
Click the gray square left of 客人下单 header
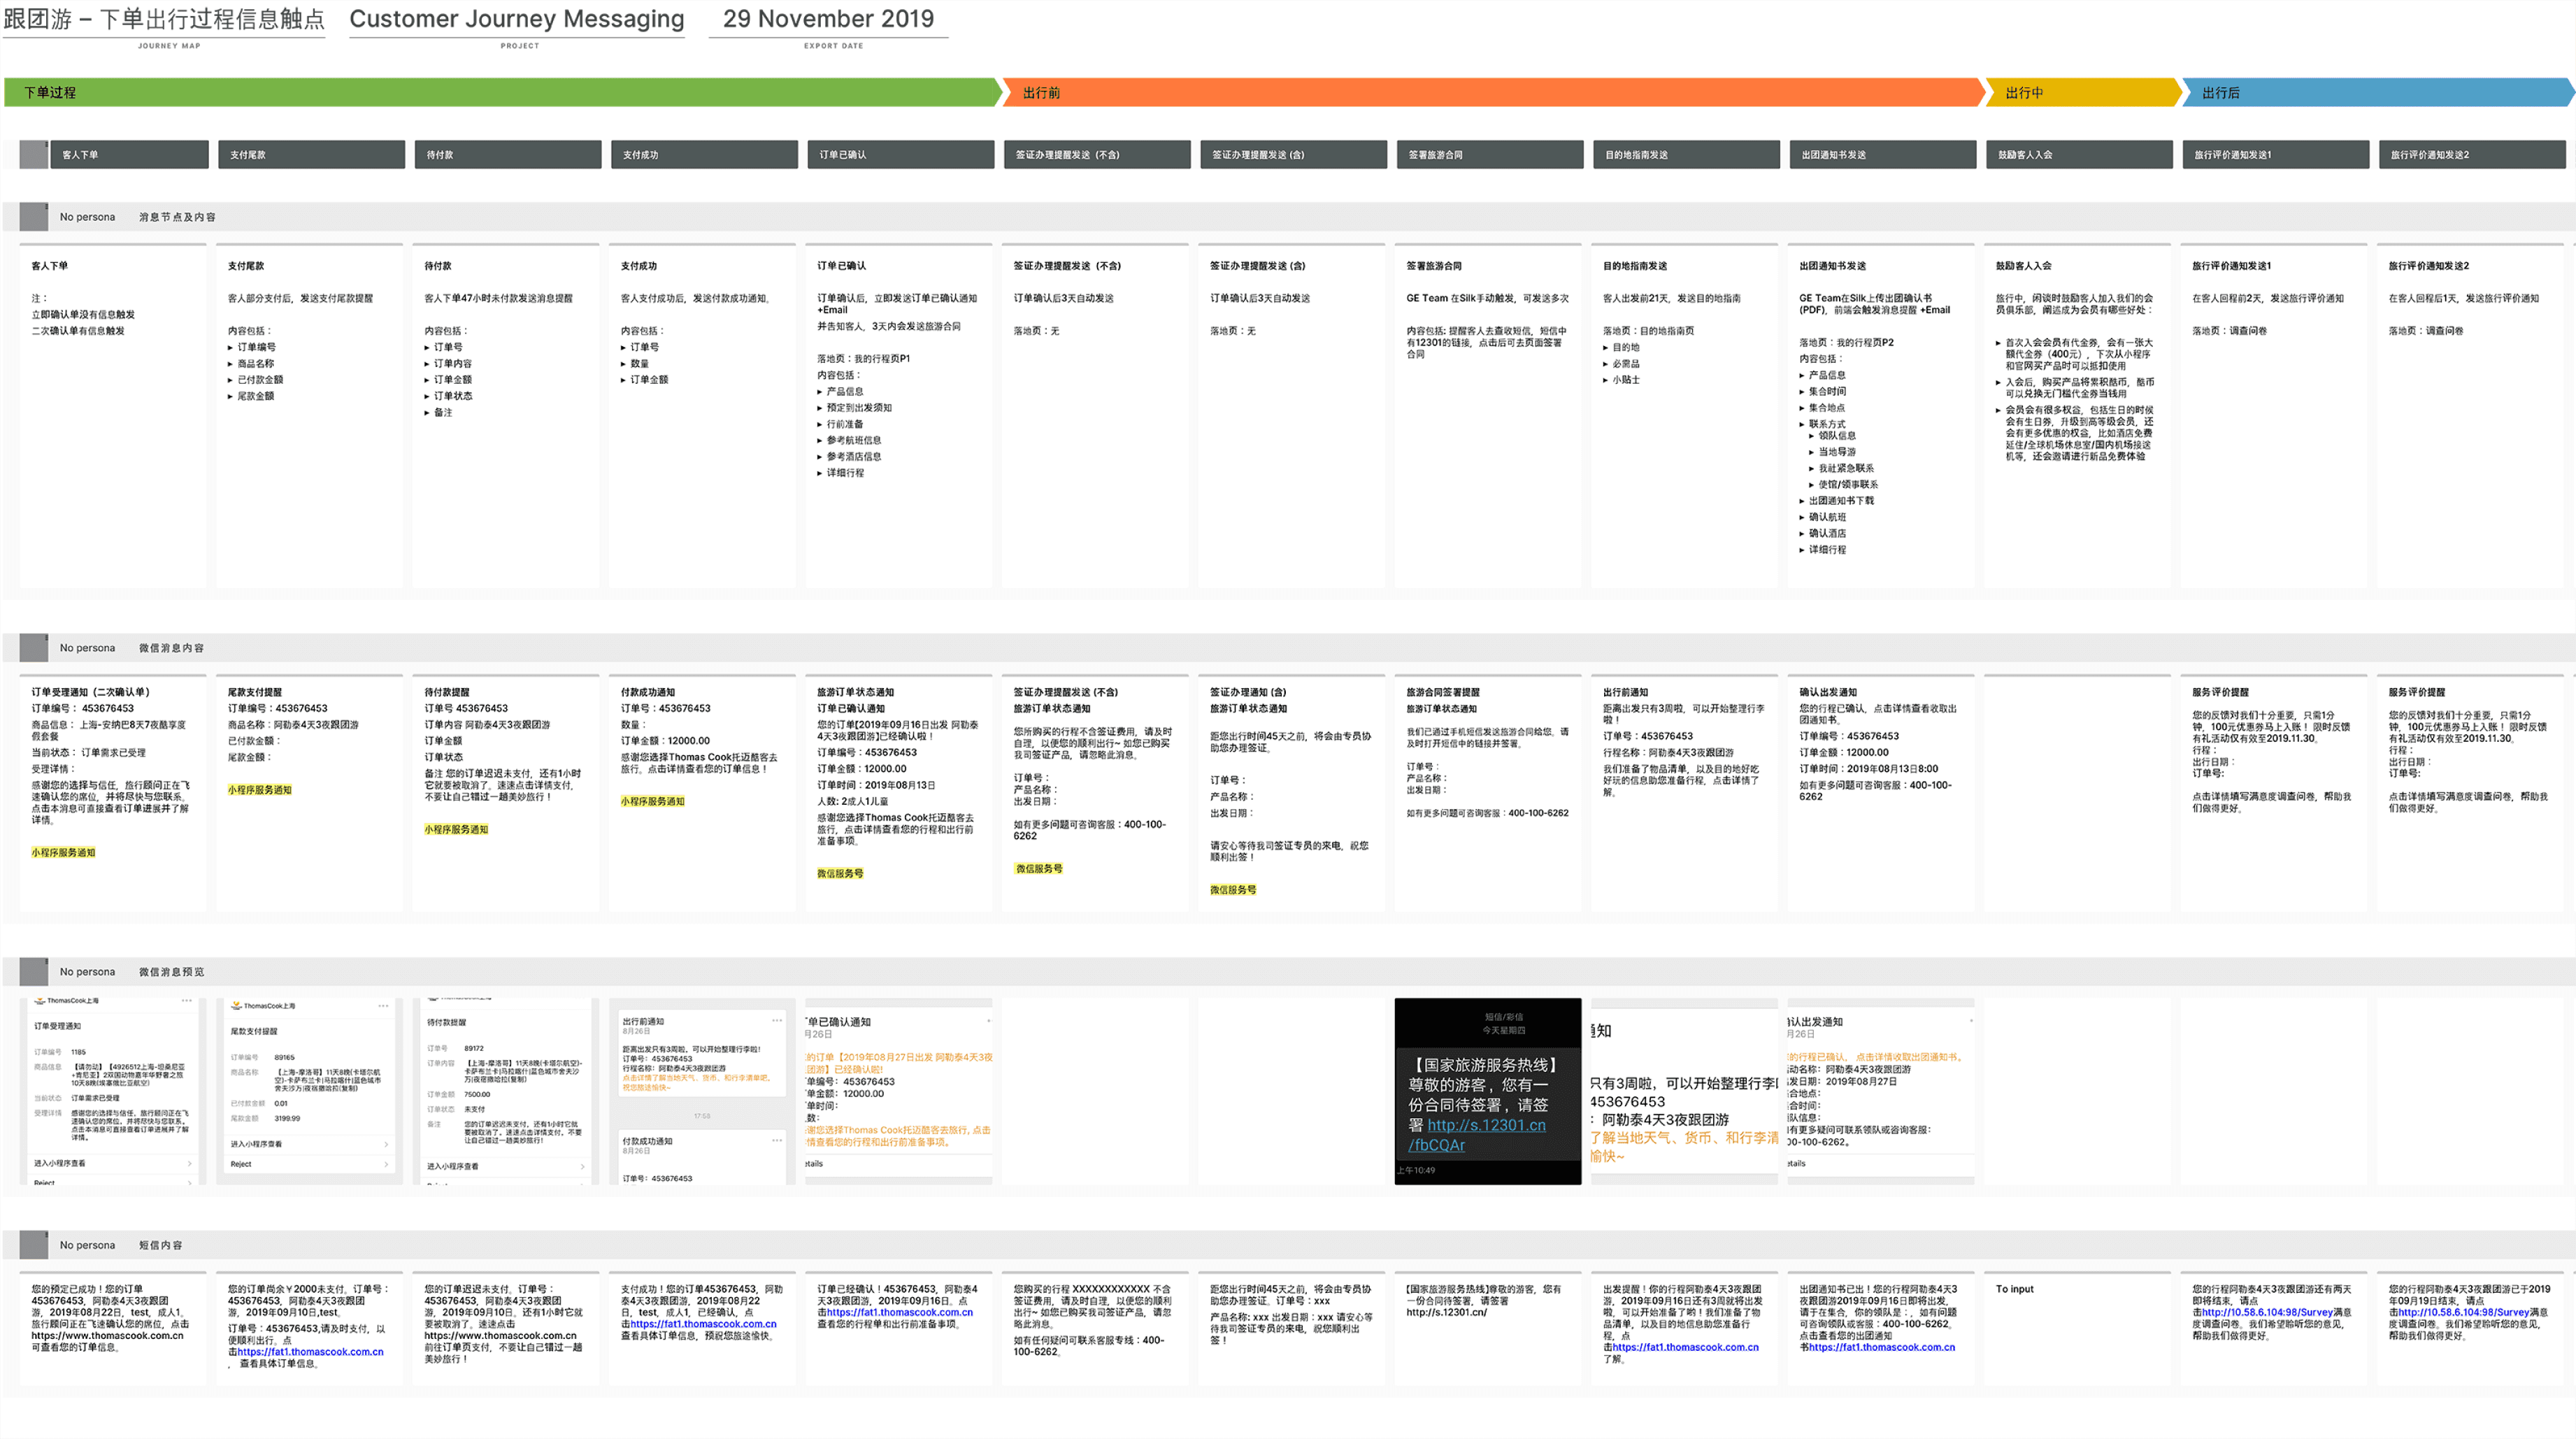point(34,155)
